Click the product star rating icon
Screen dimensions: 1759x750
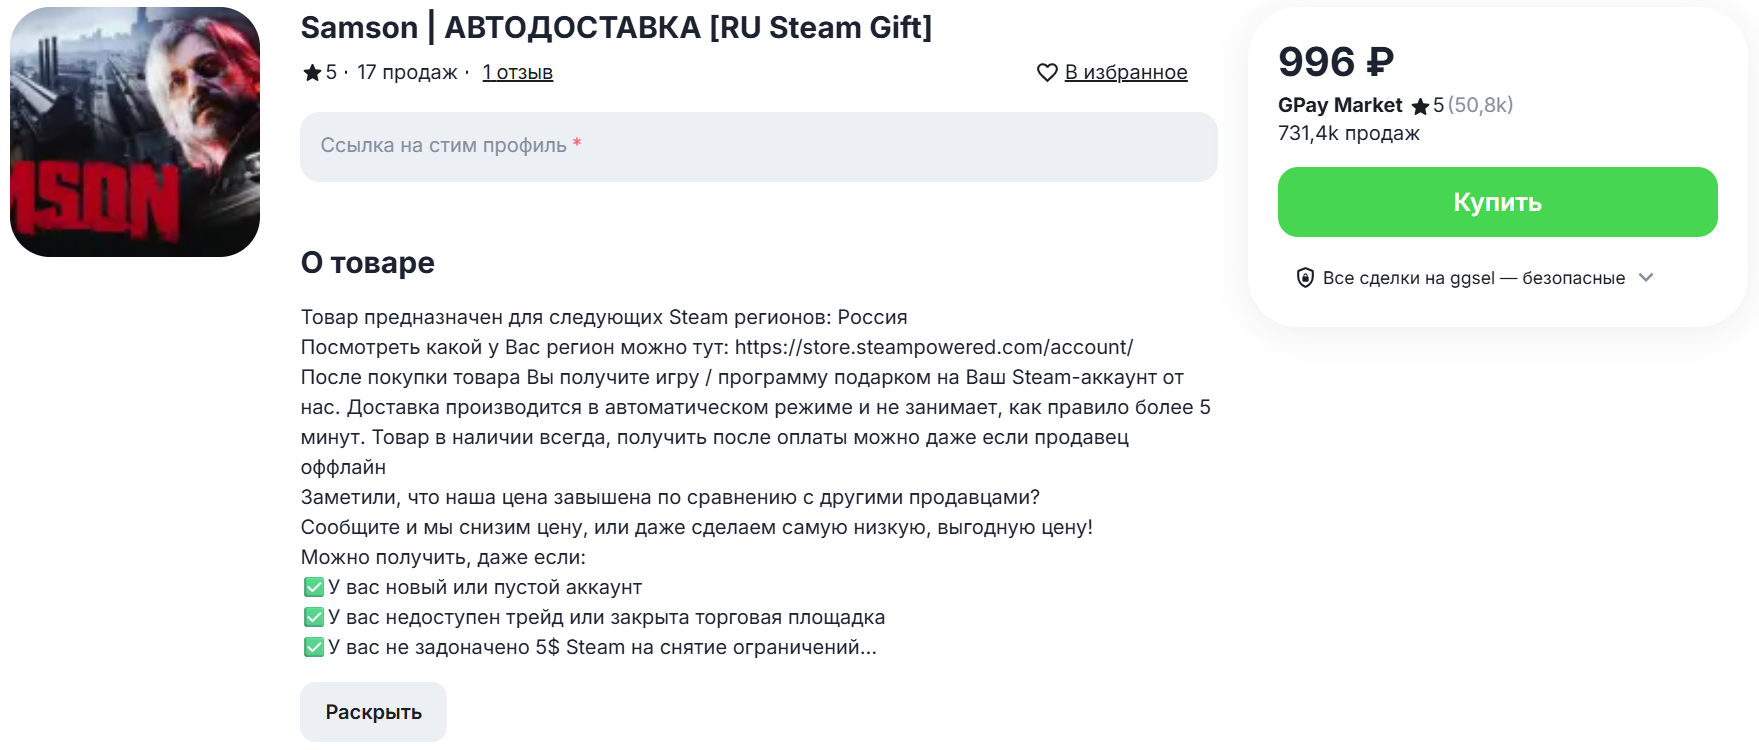point(312,73)
